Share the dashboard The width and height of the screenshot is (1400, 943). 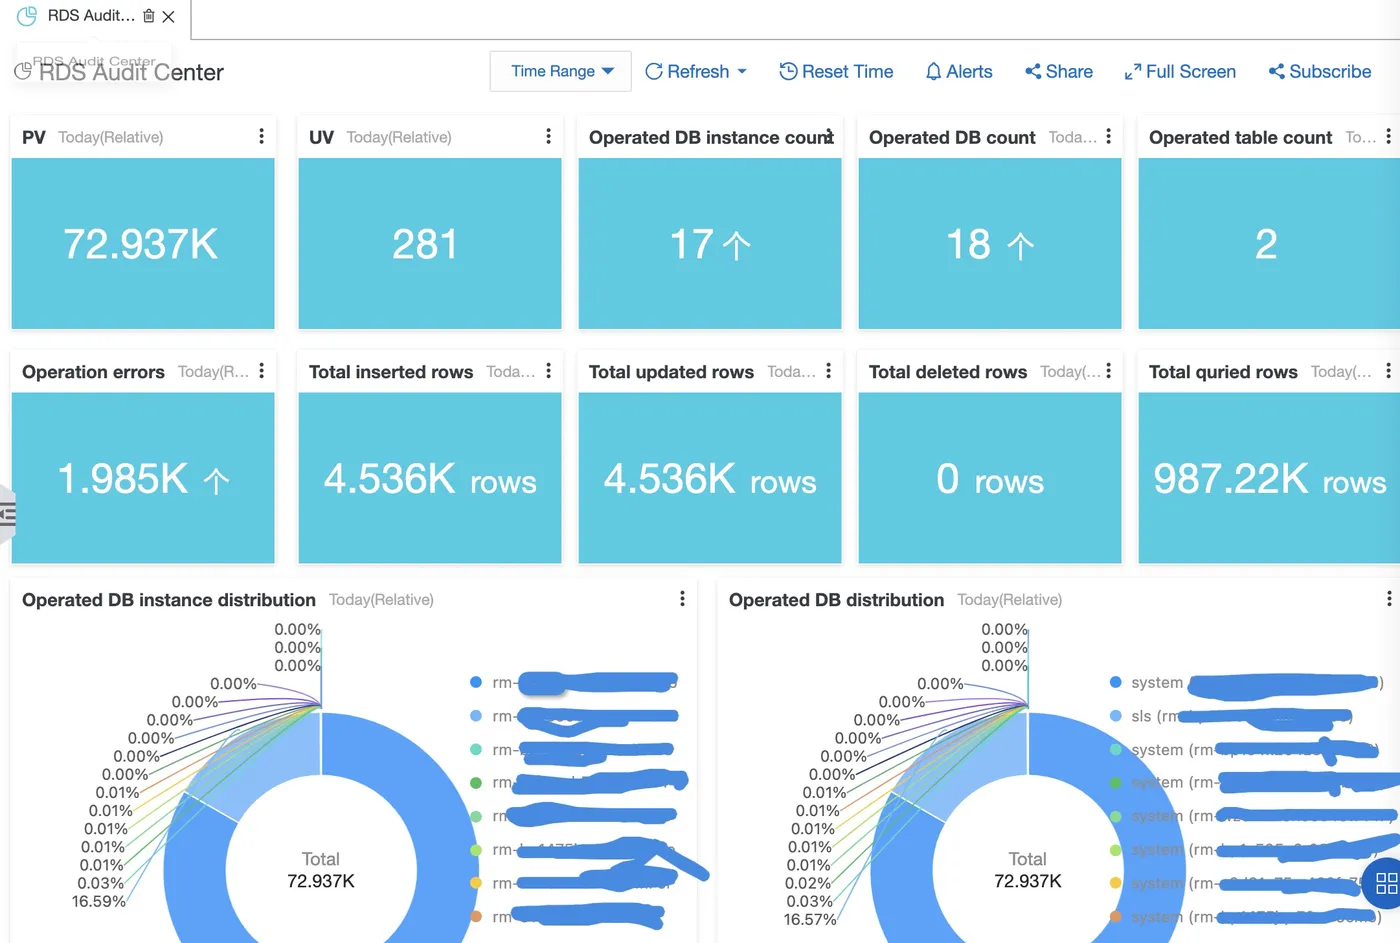pos(1058,71)
